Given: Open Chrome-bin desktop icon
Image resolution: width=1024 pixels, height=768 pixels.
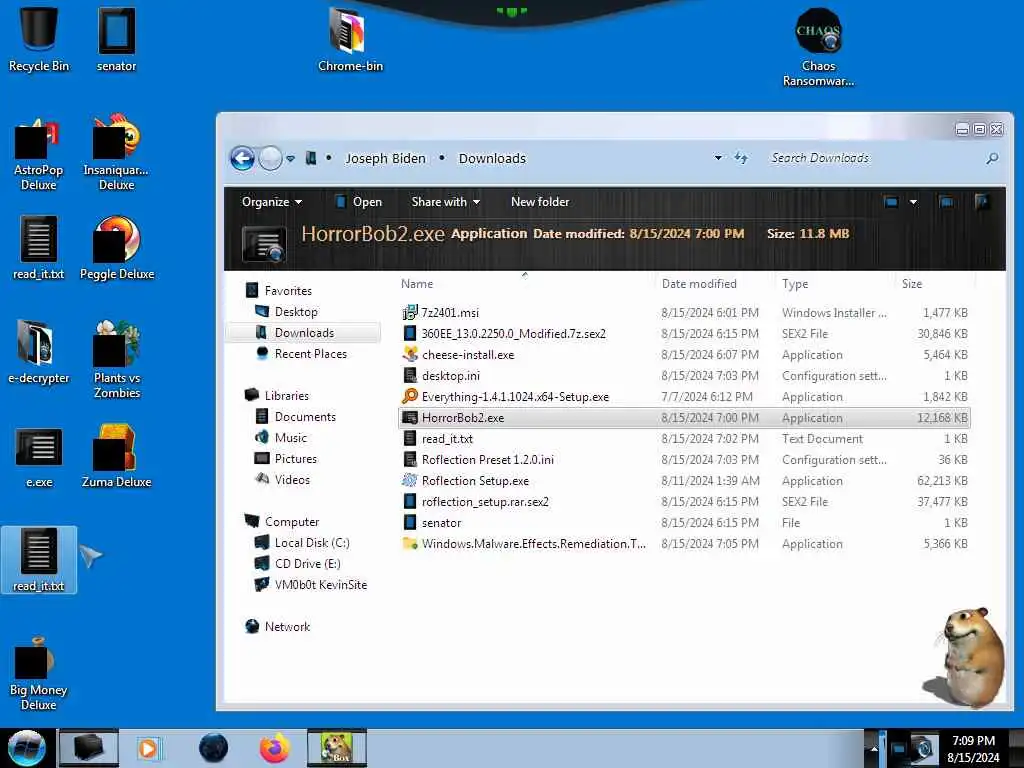Looking at the screenshot, I should (350, 39).
